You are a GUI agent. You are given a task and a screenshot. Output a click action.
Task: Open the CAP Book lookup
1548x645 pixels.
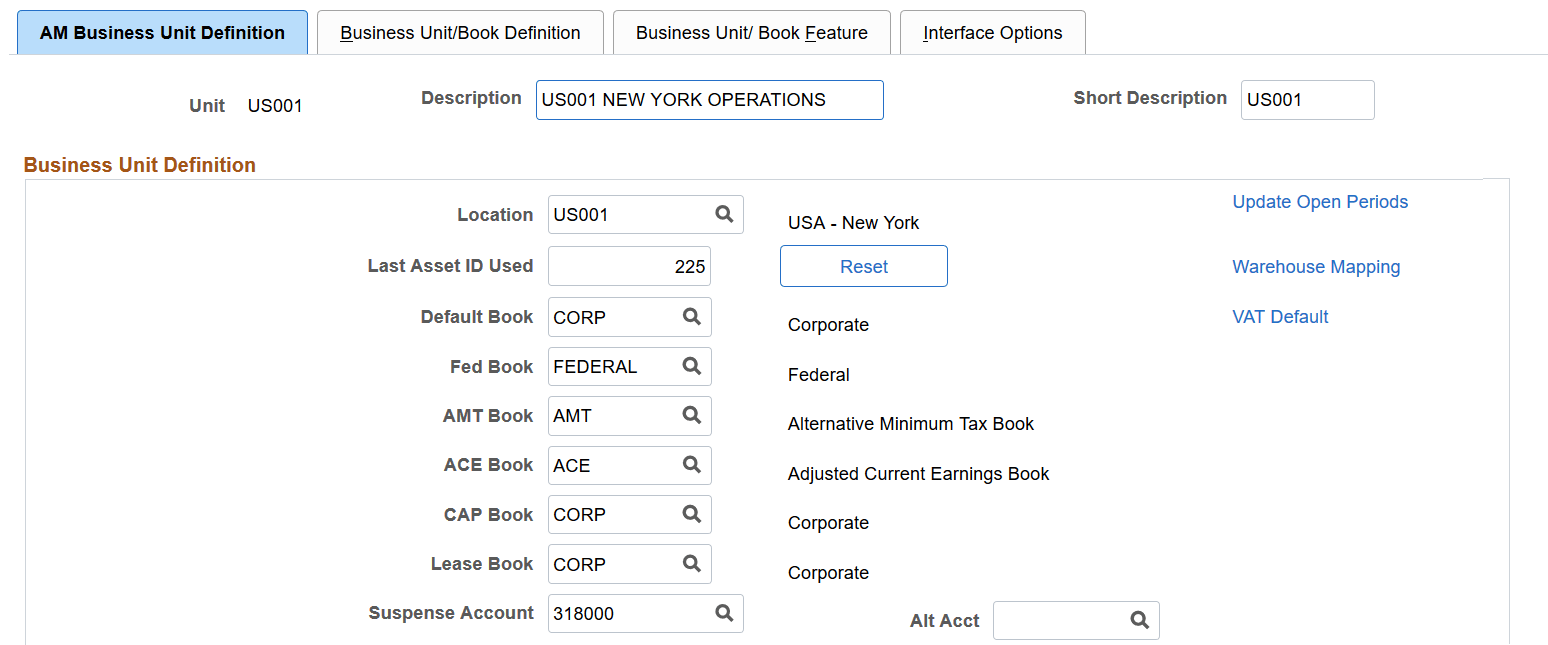tap(692, 514)
